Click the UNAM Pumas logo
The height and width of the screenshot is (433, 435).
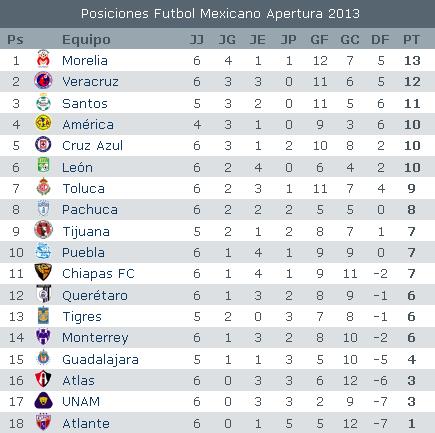[x=43, y=400]
